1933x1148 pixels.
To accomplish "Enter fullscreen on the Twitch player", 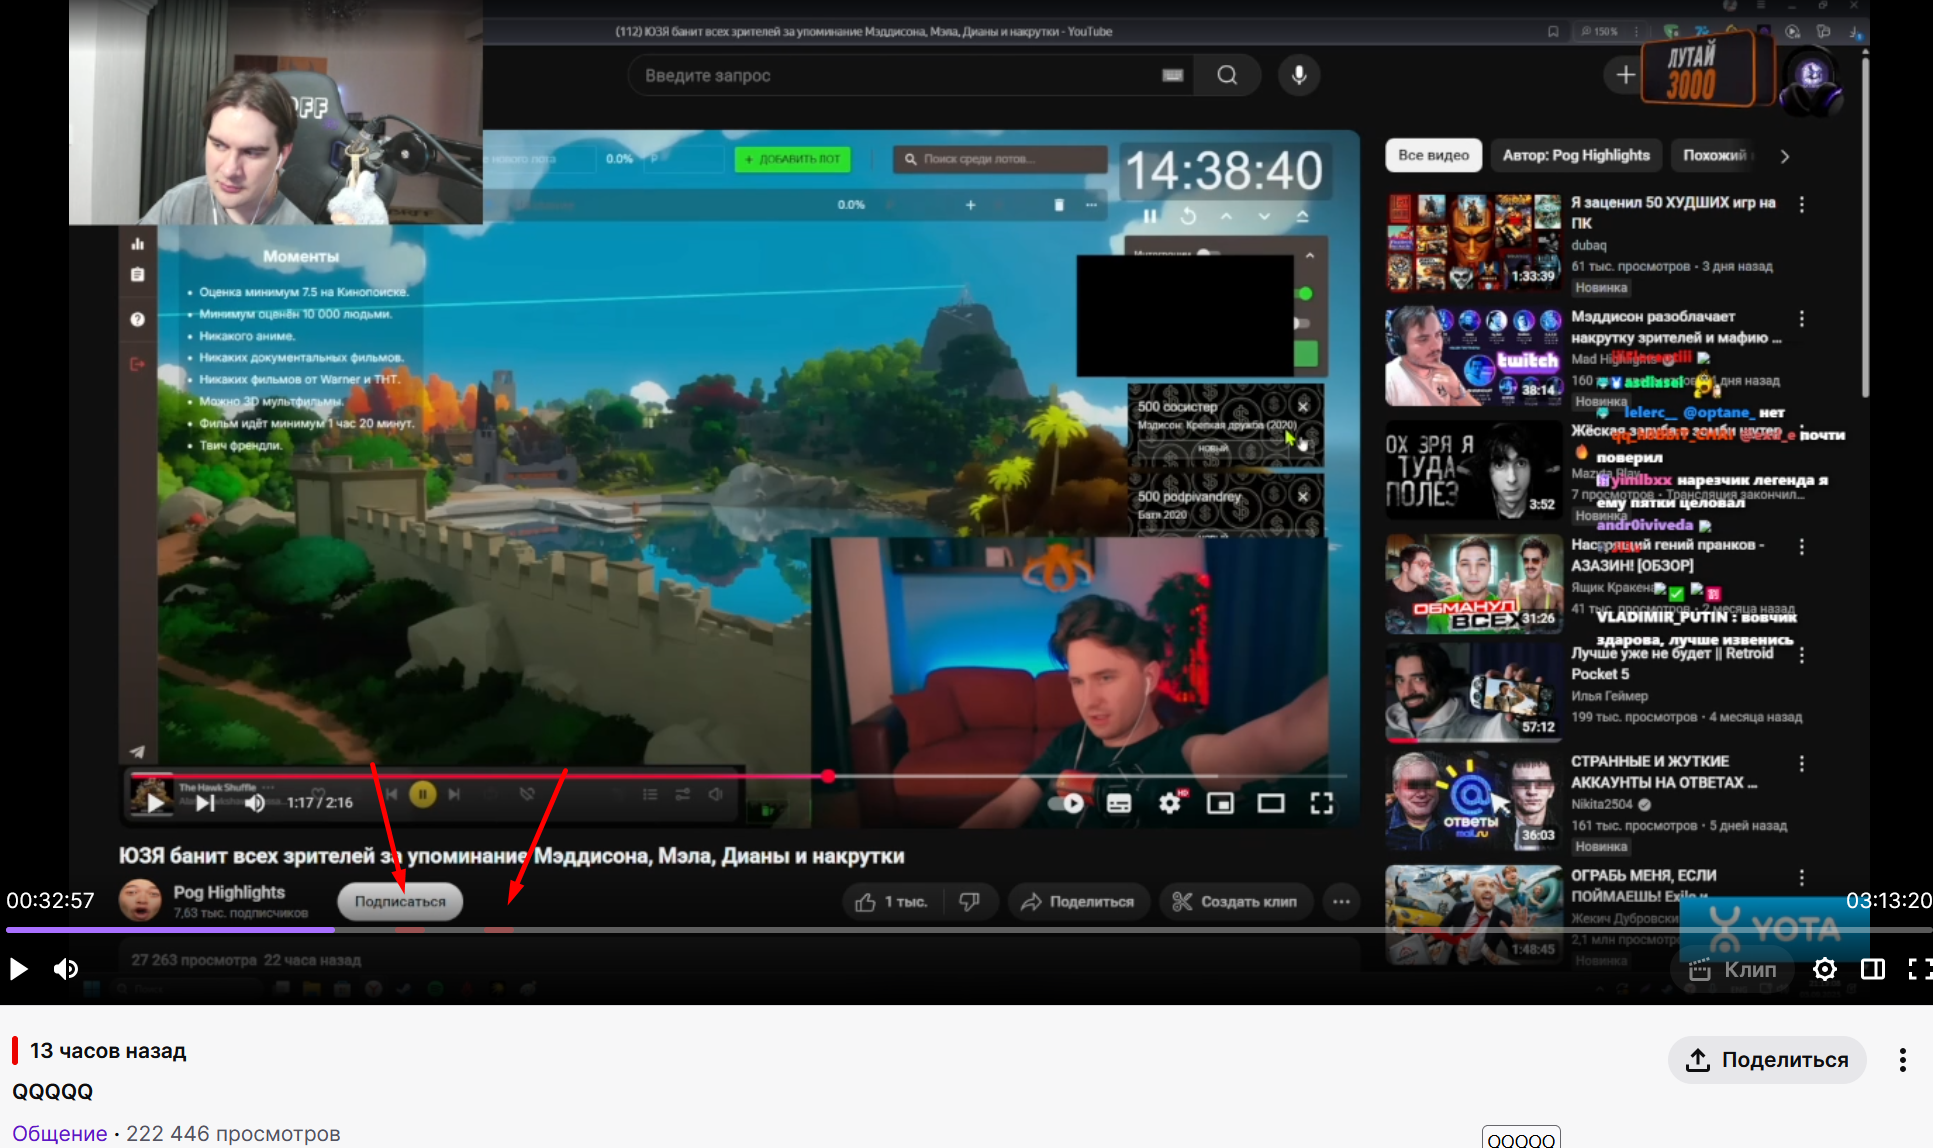I will coord(1918,969).
